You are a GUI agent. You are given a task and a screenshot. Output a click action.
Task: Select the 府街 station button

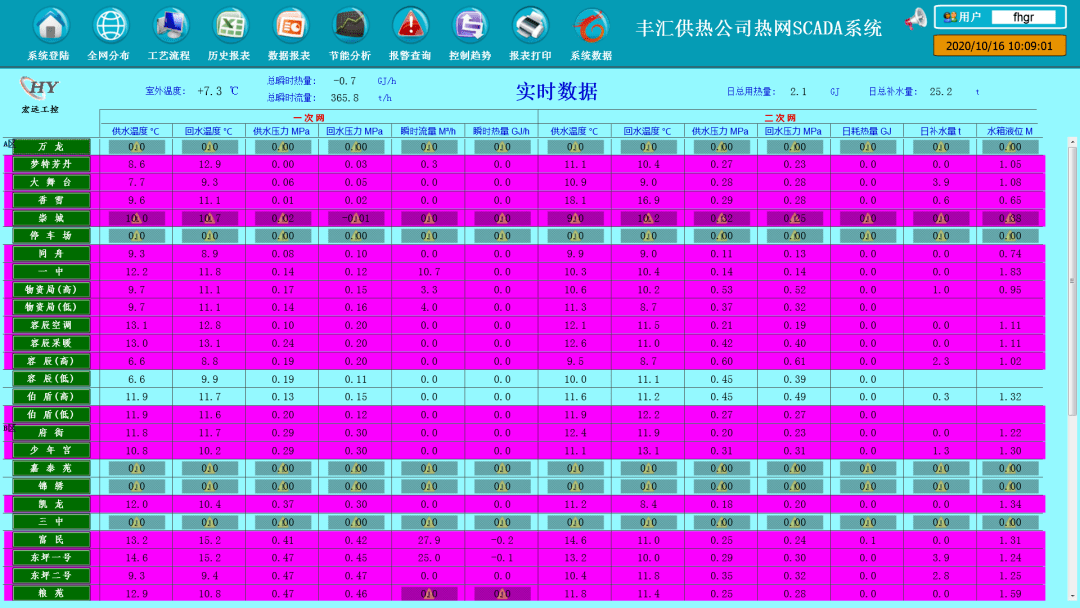tap(52, 432)
